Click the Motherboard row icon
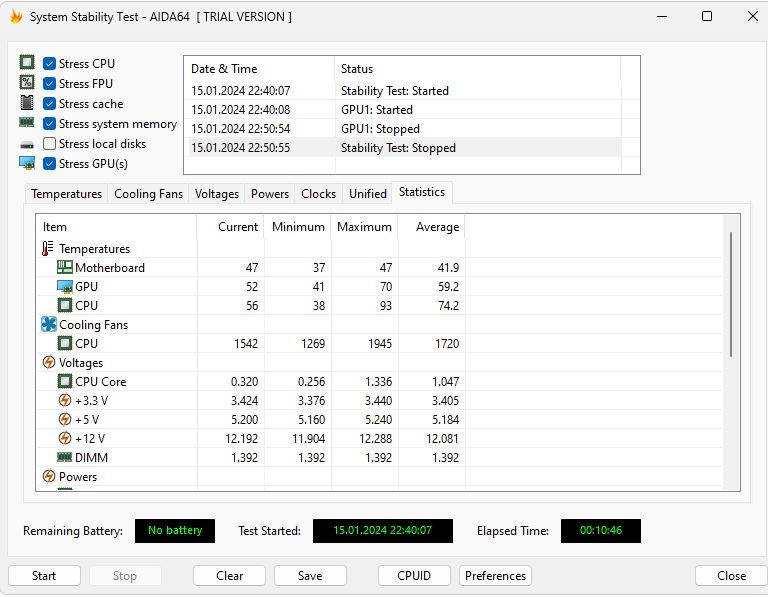This screenshot has height=597, width=768. (x=65, y=267)
